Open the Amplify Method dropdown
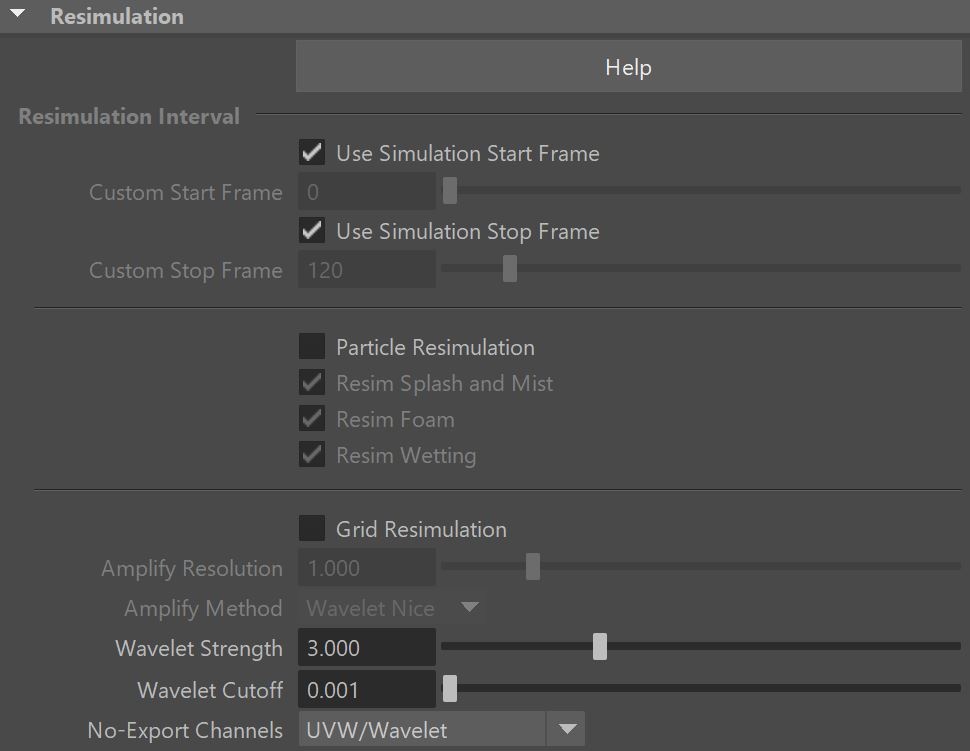The height and width of the screenshot is (751, 970). coord(392,608)
